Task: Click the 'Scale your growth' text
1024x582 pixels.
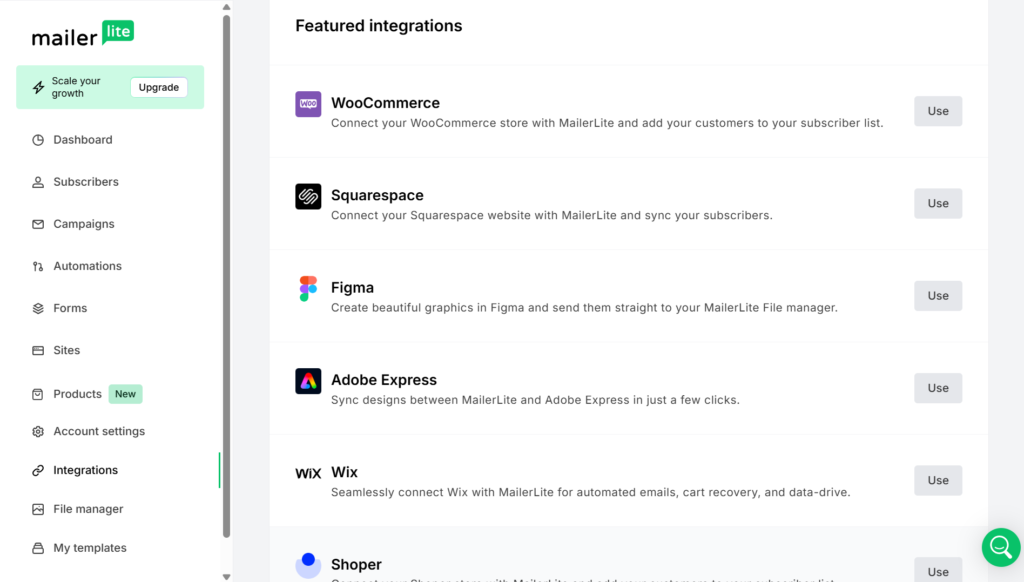Action: point(76,87)
